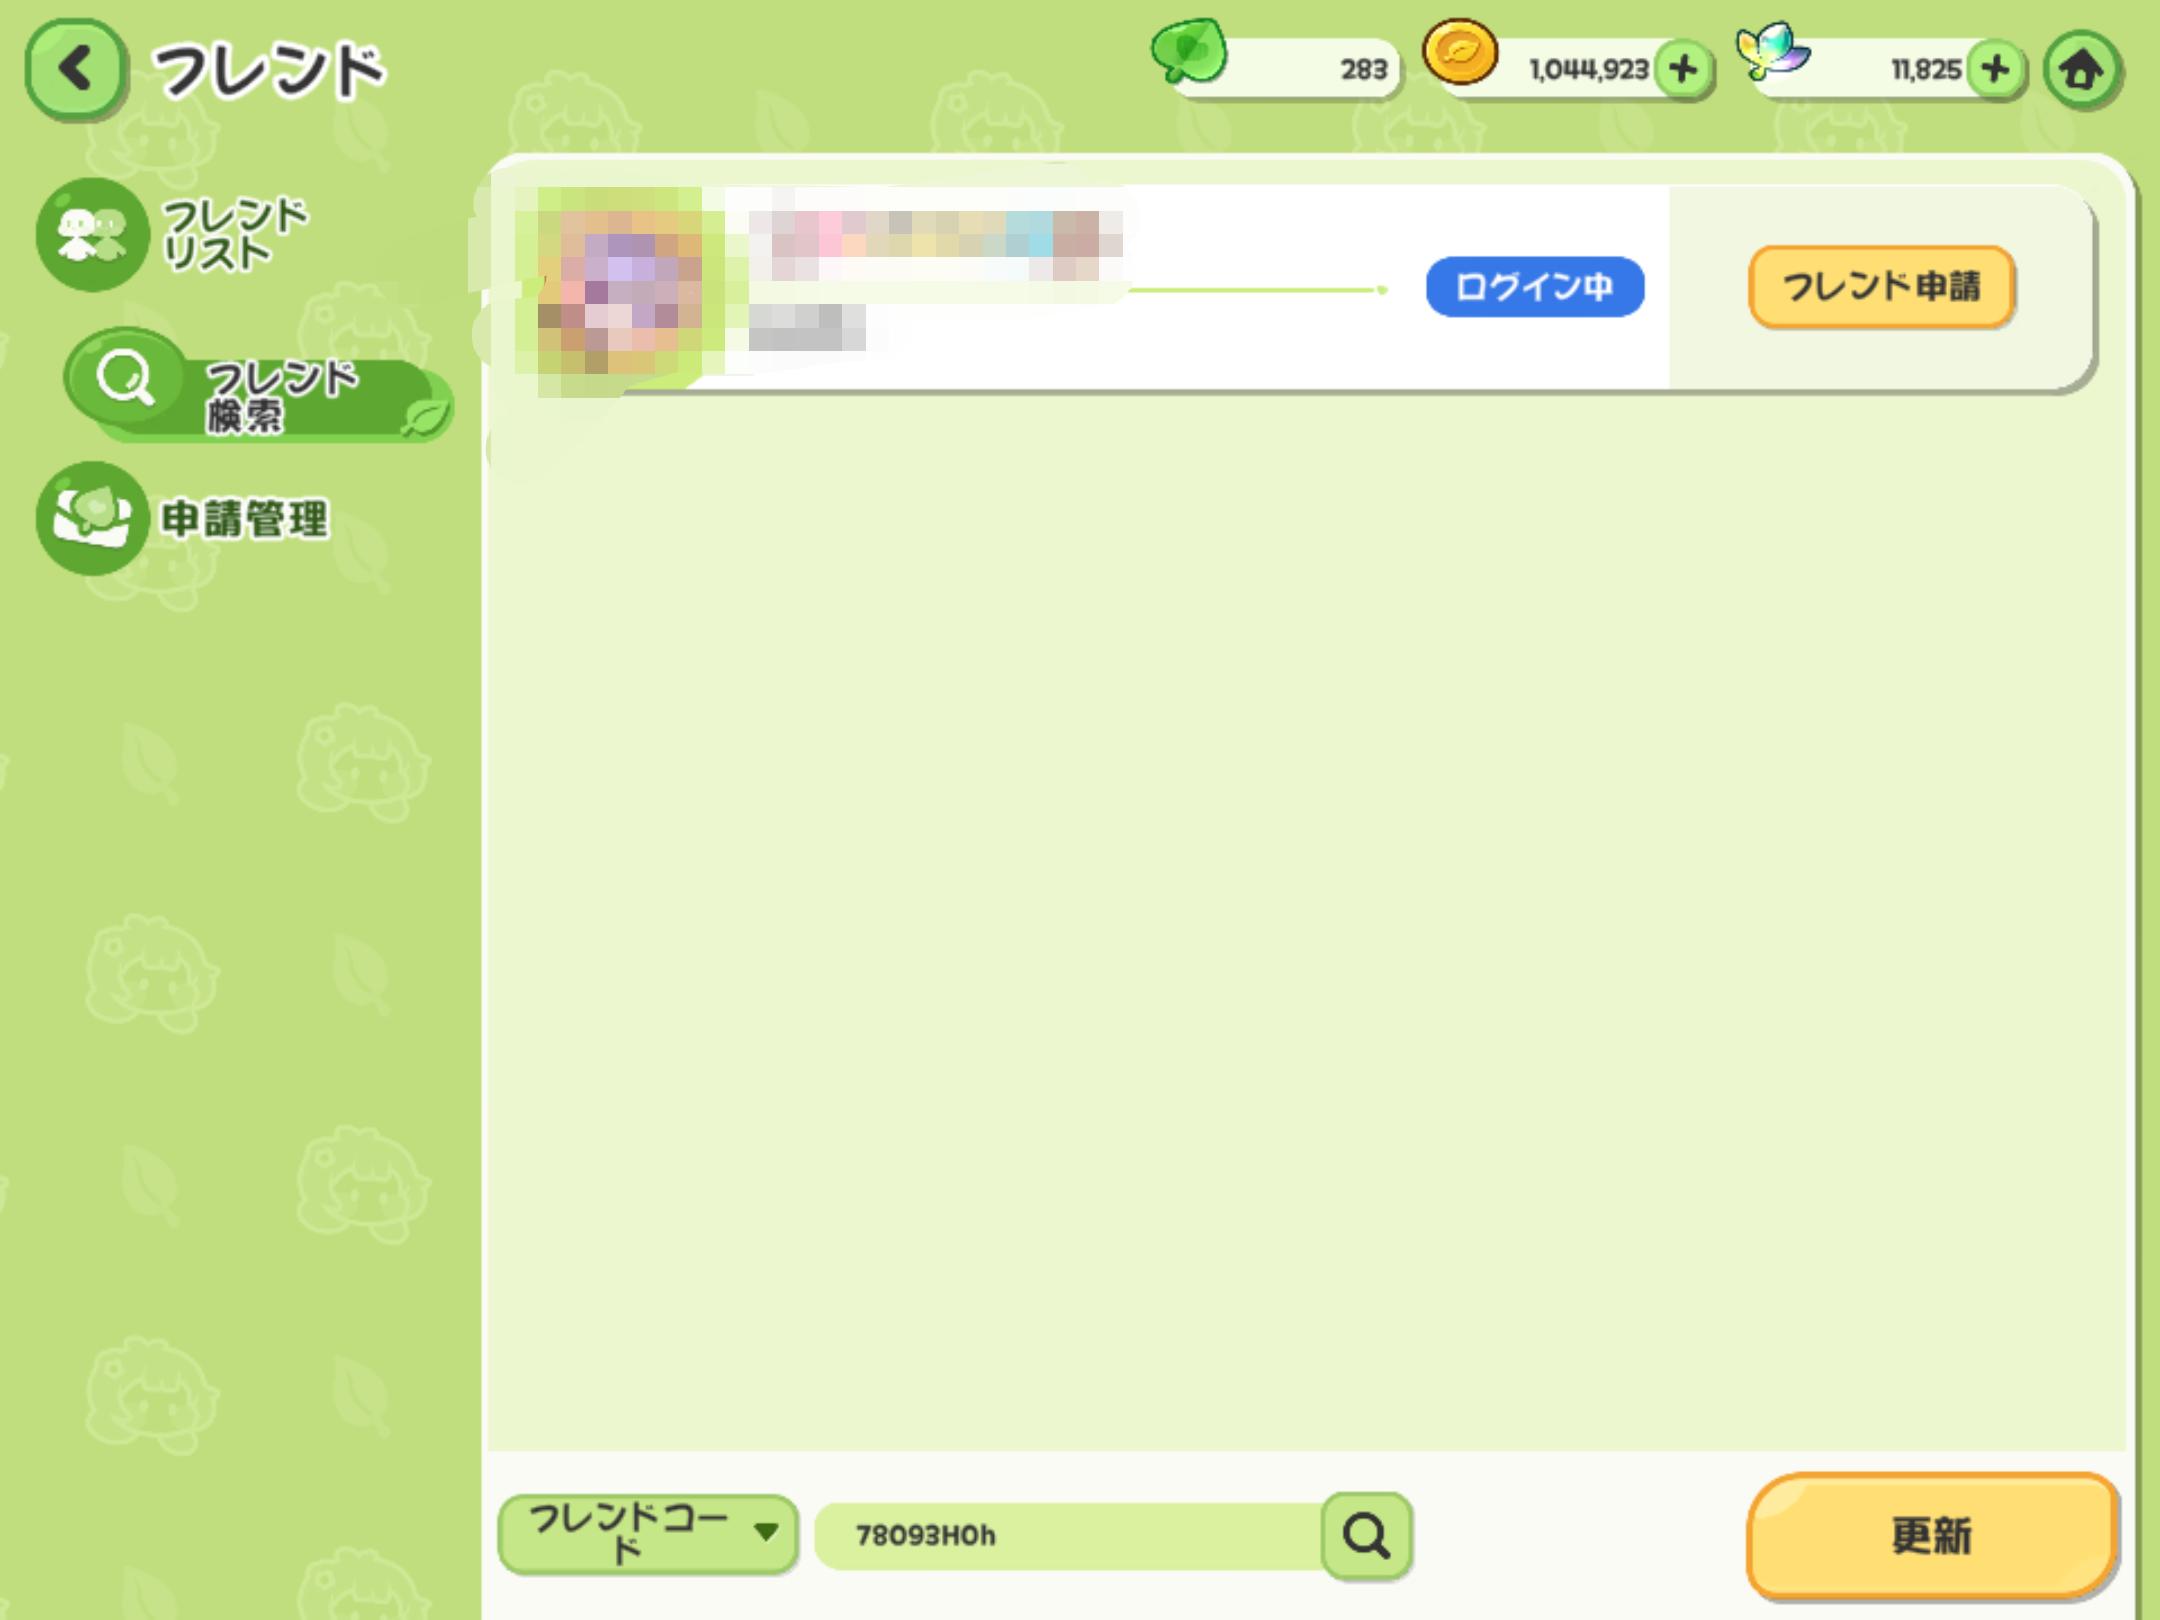Click the friend code input field
The width and height of the screenshot is (2160, 1620).
[1068, 1535]
